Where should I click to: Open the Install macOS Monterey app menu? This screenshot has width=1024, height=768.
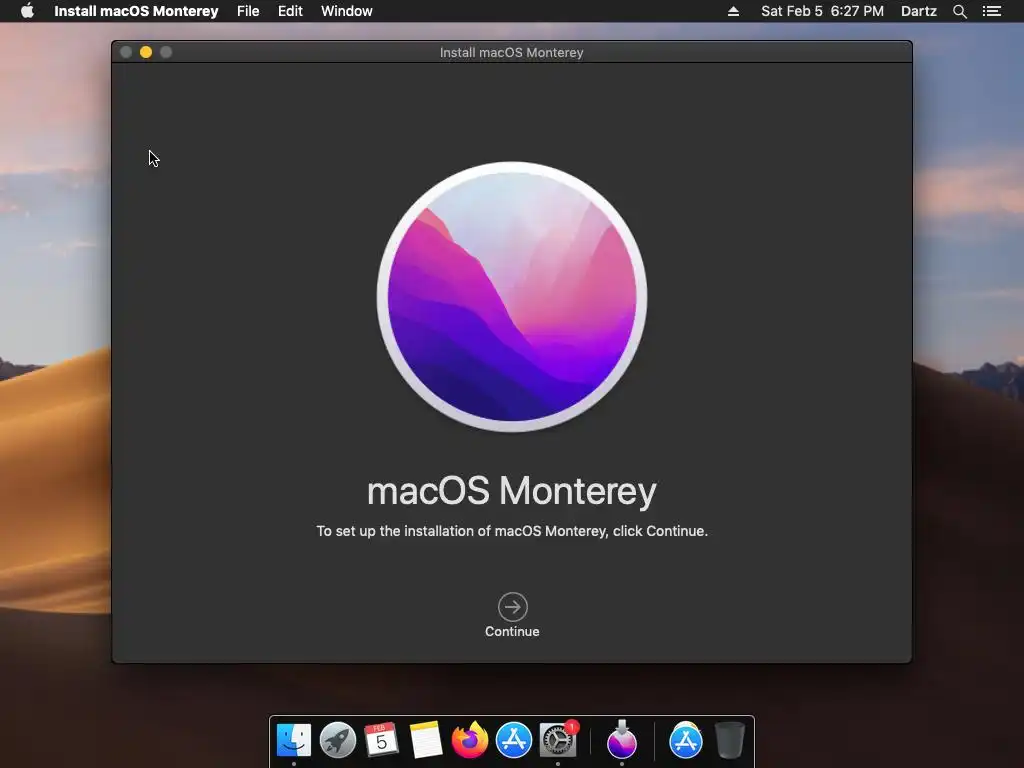pos(136,11)
